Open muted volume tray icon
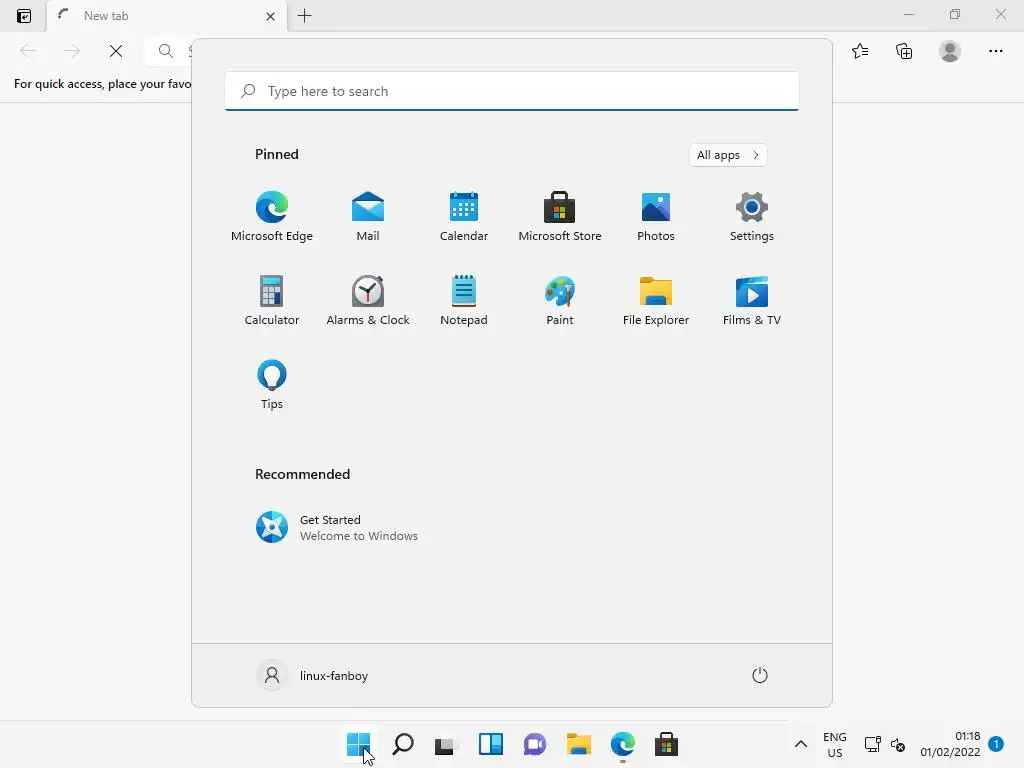Image resolution: width=1024 pixels, height=768 pixels. pyautogui.click(x=898, y=744)
